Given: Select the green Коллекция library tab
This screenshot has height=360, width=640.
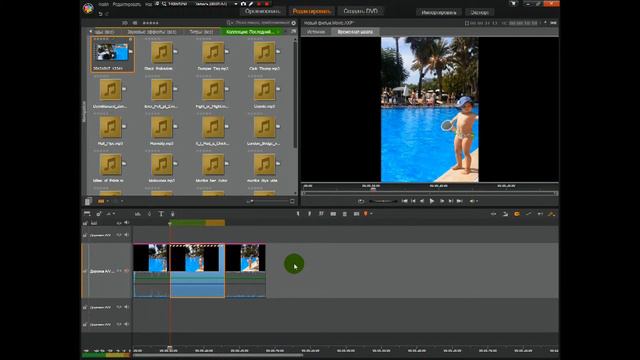Looking at the screenshot, I should pyautogui.click(x=251, y=32).
